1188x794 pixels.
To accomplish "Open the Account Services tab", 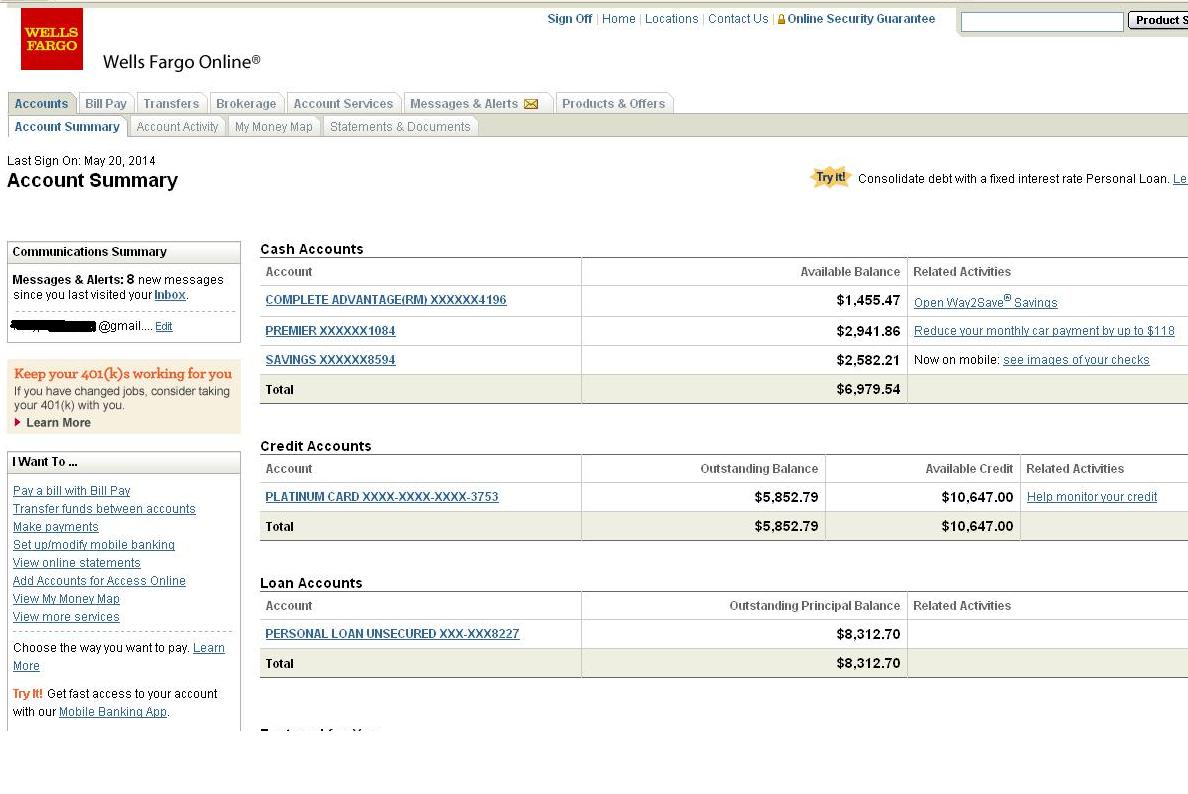I will (x=343, y=104).
